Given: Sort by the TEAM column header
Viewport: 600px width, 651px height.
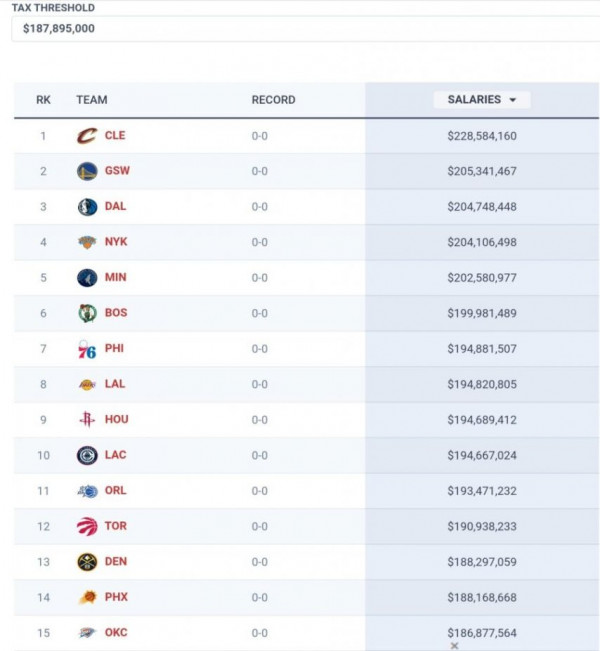Looking at the screenshot, I should click(x=92, y=100).
